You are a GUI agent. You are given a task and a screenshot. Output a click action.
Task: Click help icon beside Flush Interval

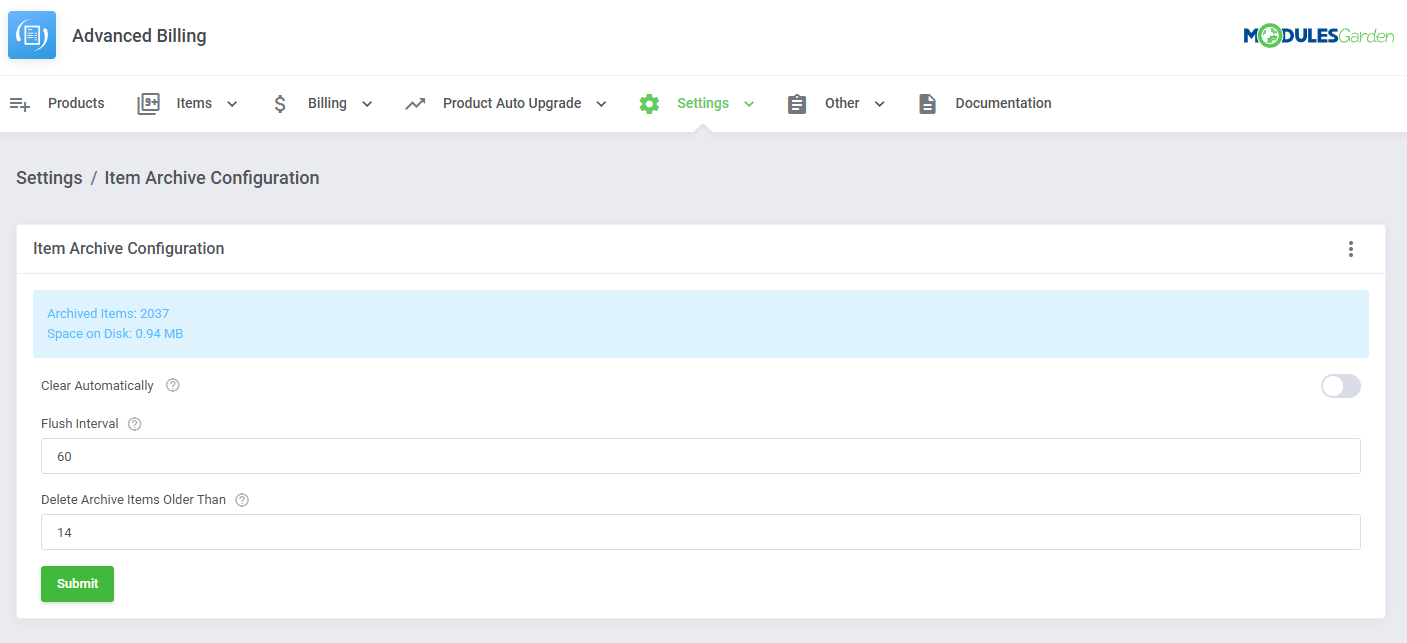(135, 424)
